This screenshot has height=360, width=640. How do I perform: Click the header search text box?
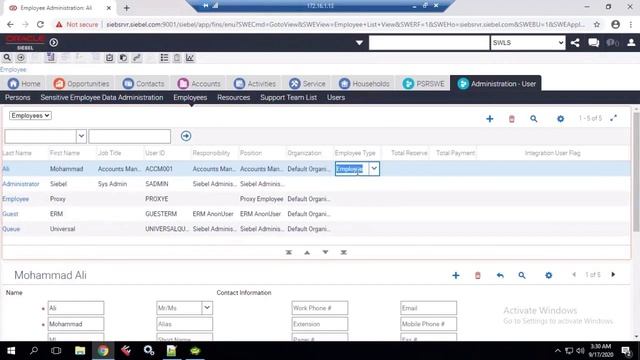(x=429, y=42)
